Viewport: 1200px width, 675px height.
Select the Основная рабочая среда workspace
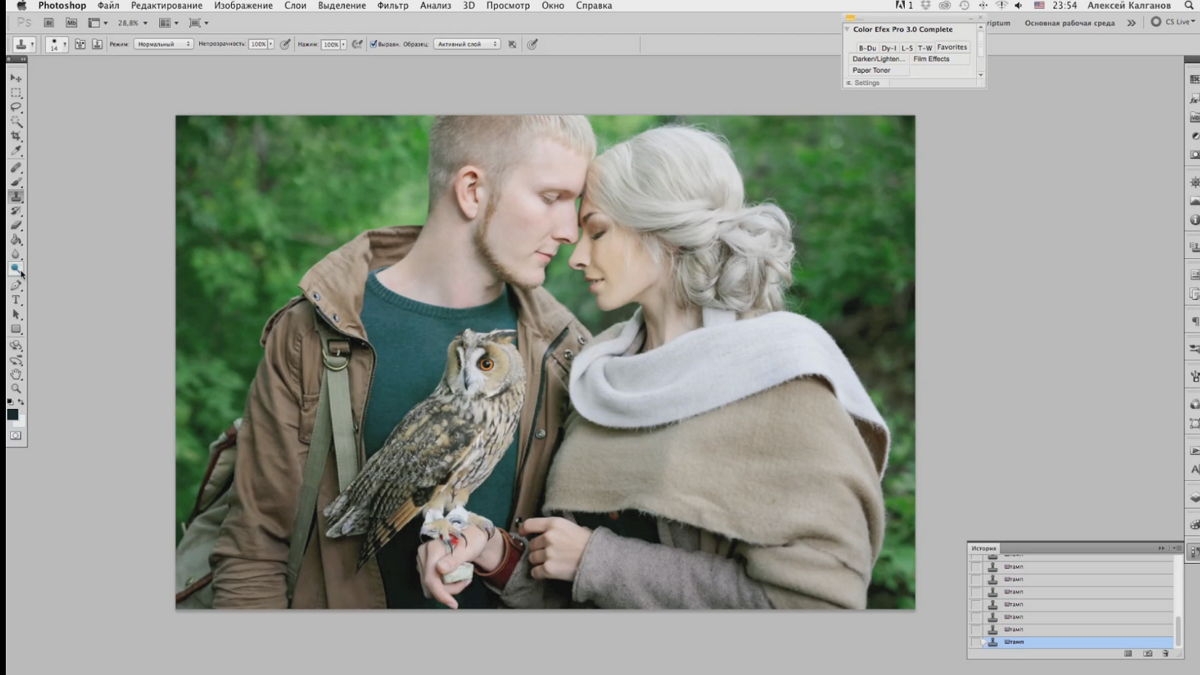click(x=1072, y=22)
